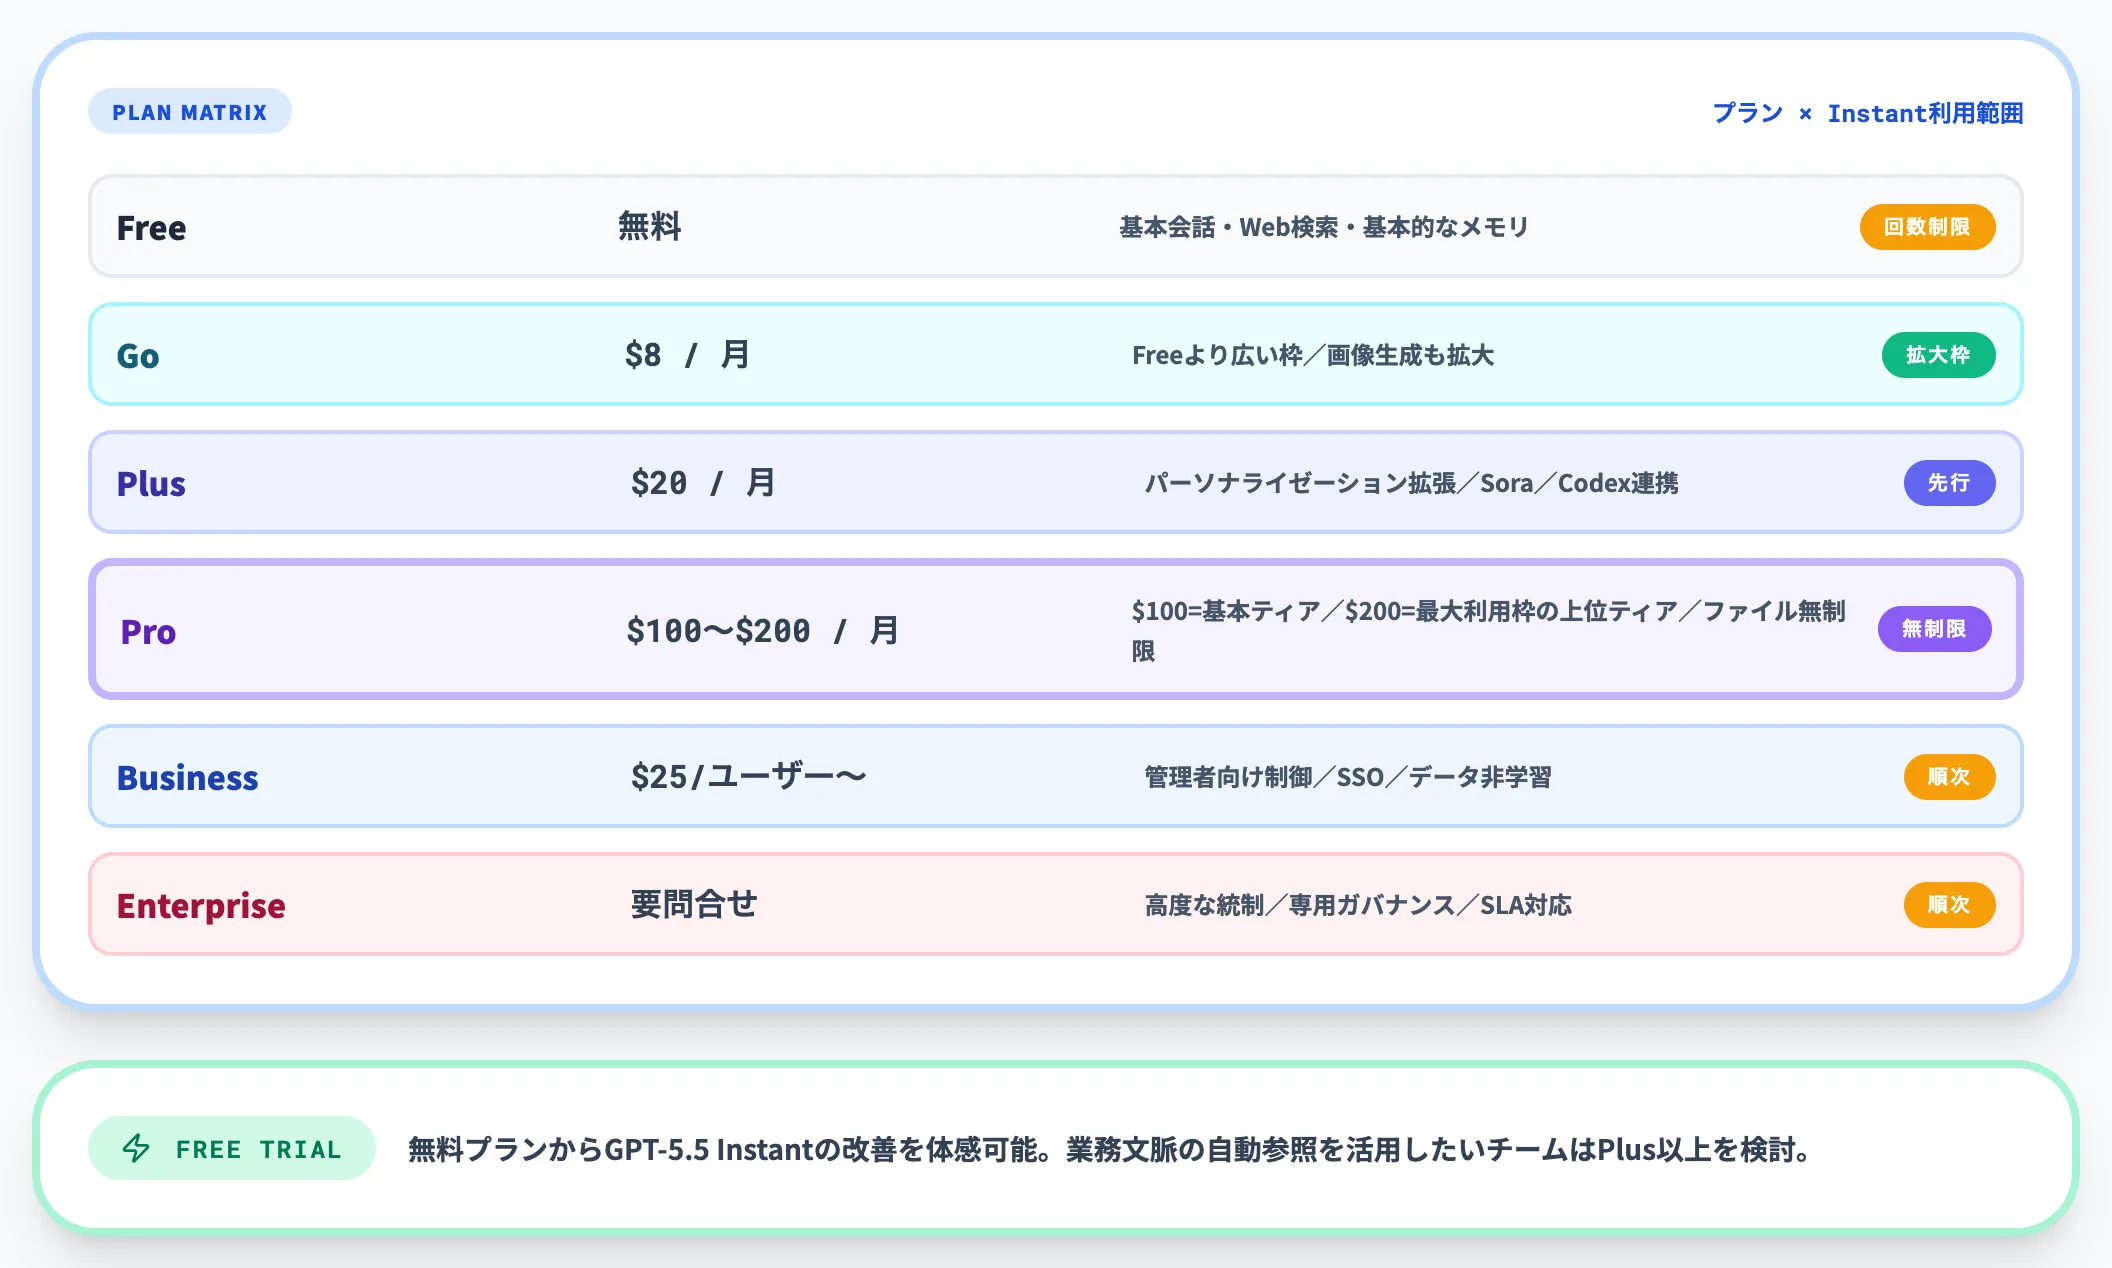Click the 無料 price in Free row
Screen dimensions: 2112x1268
point(649,226)
